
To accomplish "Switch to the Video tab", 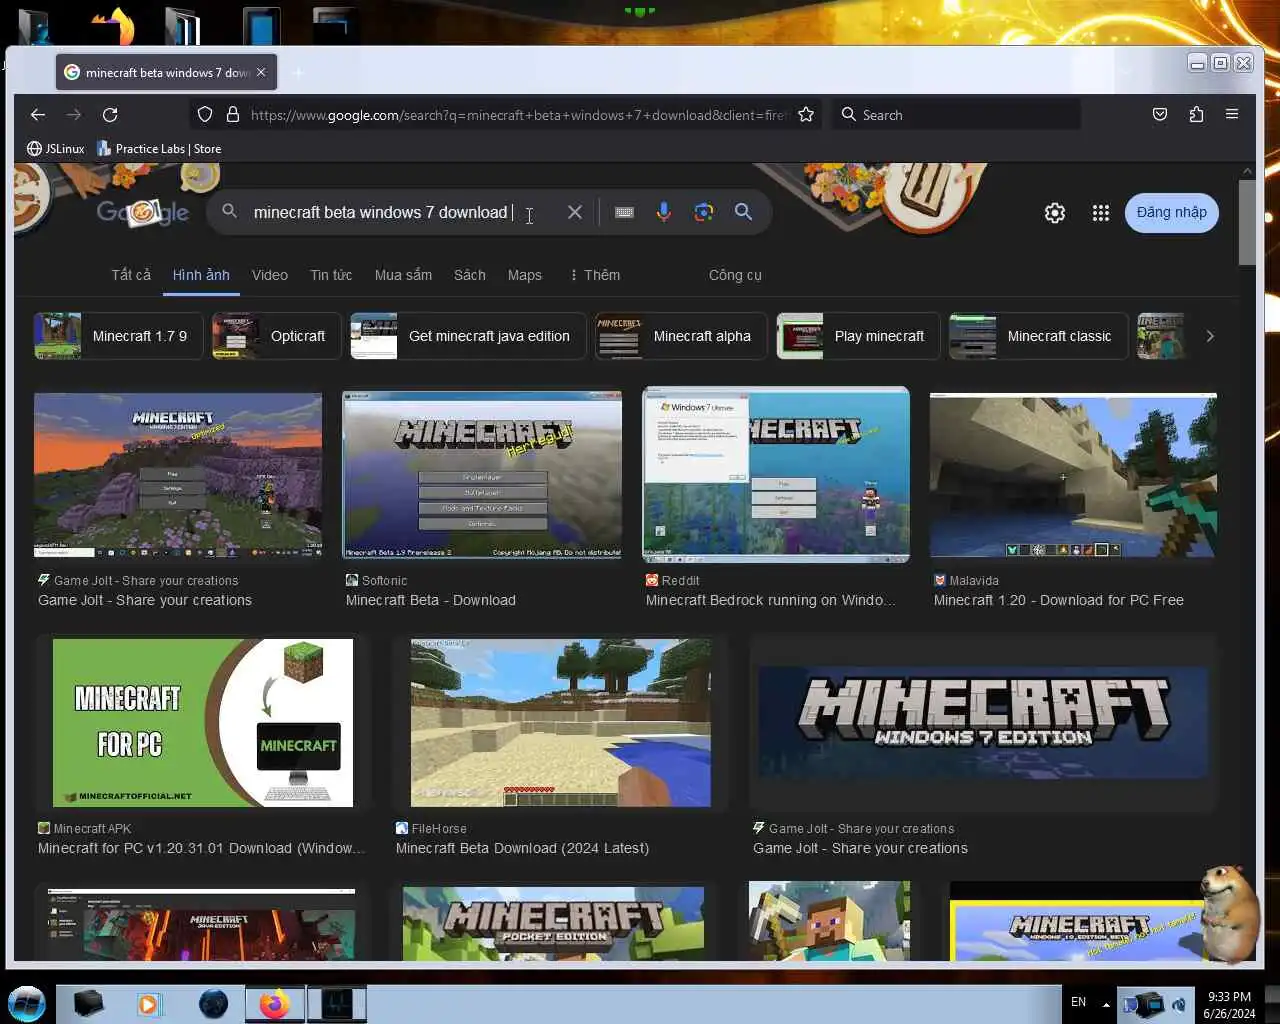I will [x=270, y=275].
